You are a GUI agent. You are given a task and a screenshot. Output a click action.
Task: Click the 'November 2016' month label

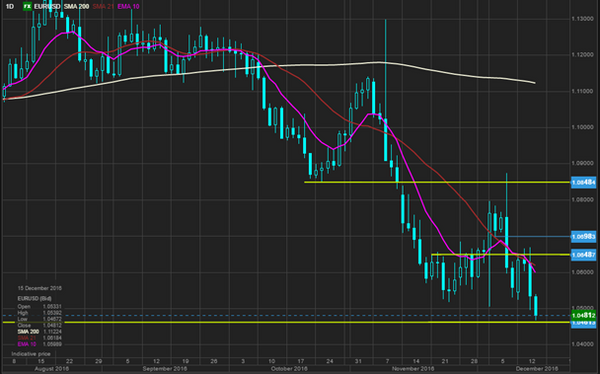[x=413, y=369]
